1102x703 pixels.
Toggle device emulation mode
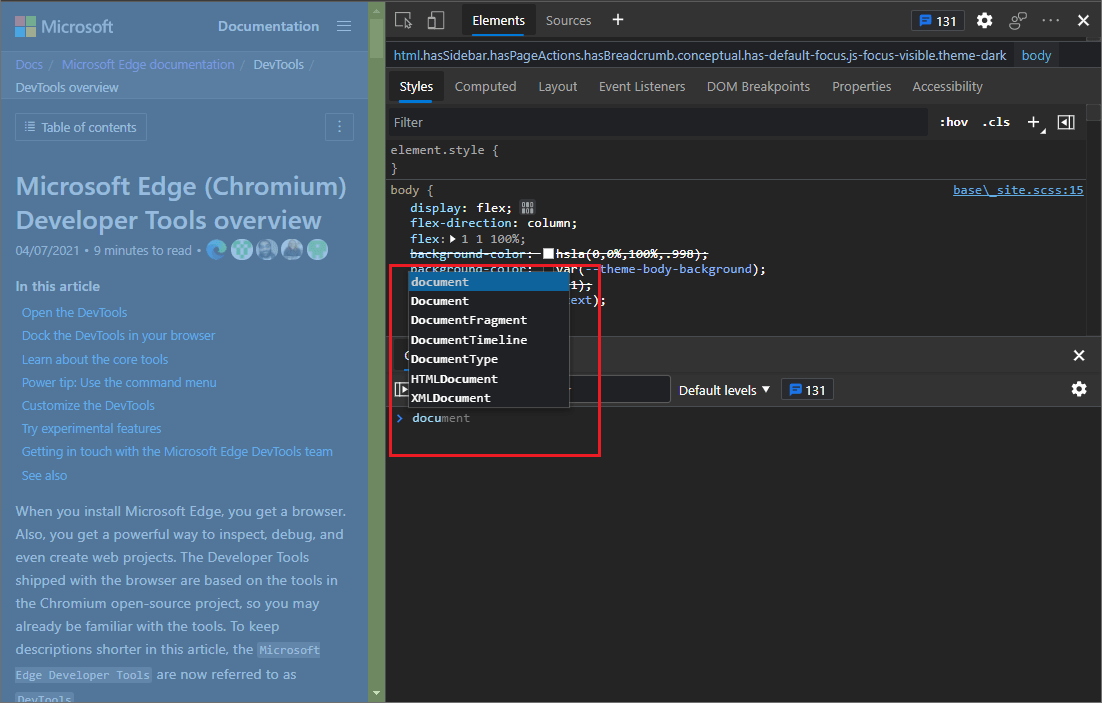(x=435, y=20)
